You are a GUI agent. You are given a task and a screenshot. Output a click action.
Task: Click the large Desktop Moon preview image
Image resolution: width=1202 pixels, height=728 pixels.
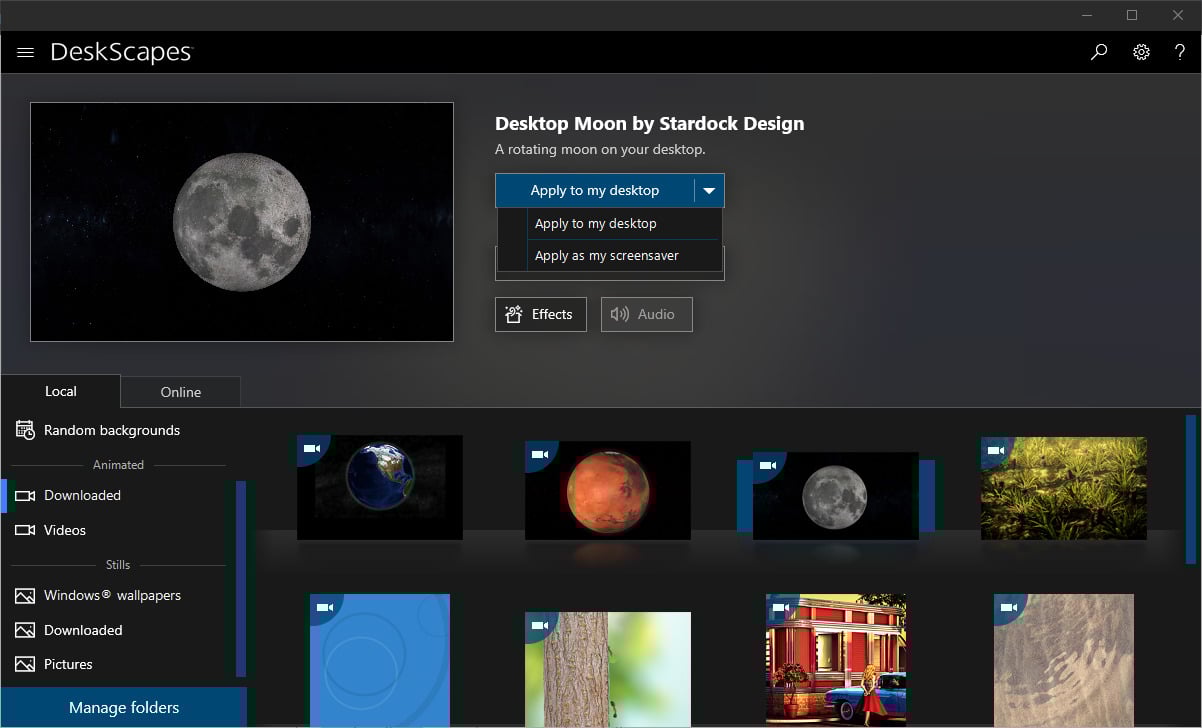click(x=242, y=222)
